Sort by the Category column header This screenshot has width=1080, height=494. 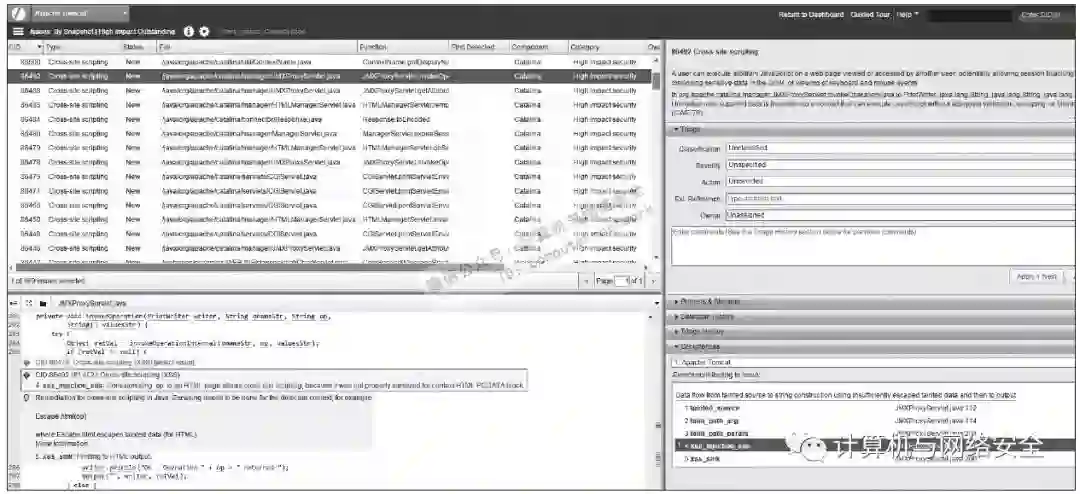(x=607, y=47)
